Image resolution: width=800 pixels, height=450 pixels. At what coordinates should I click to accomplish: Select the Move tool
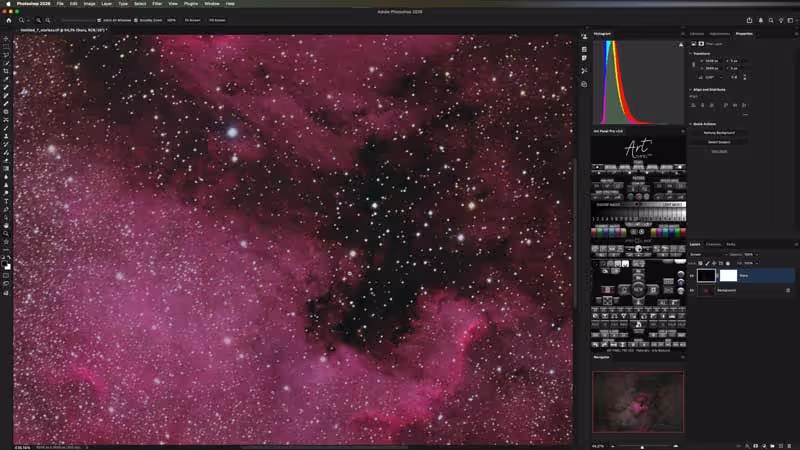pos(6,39)
